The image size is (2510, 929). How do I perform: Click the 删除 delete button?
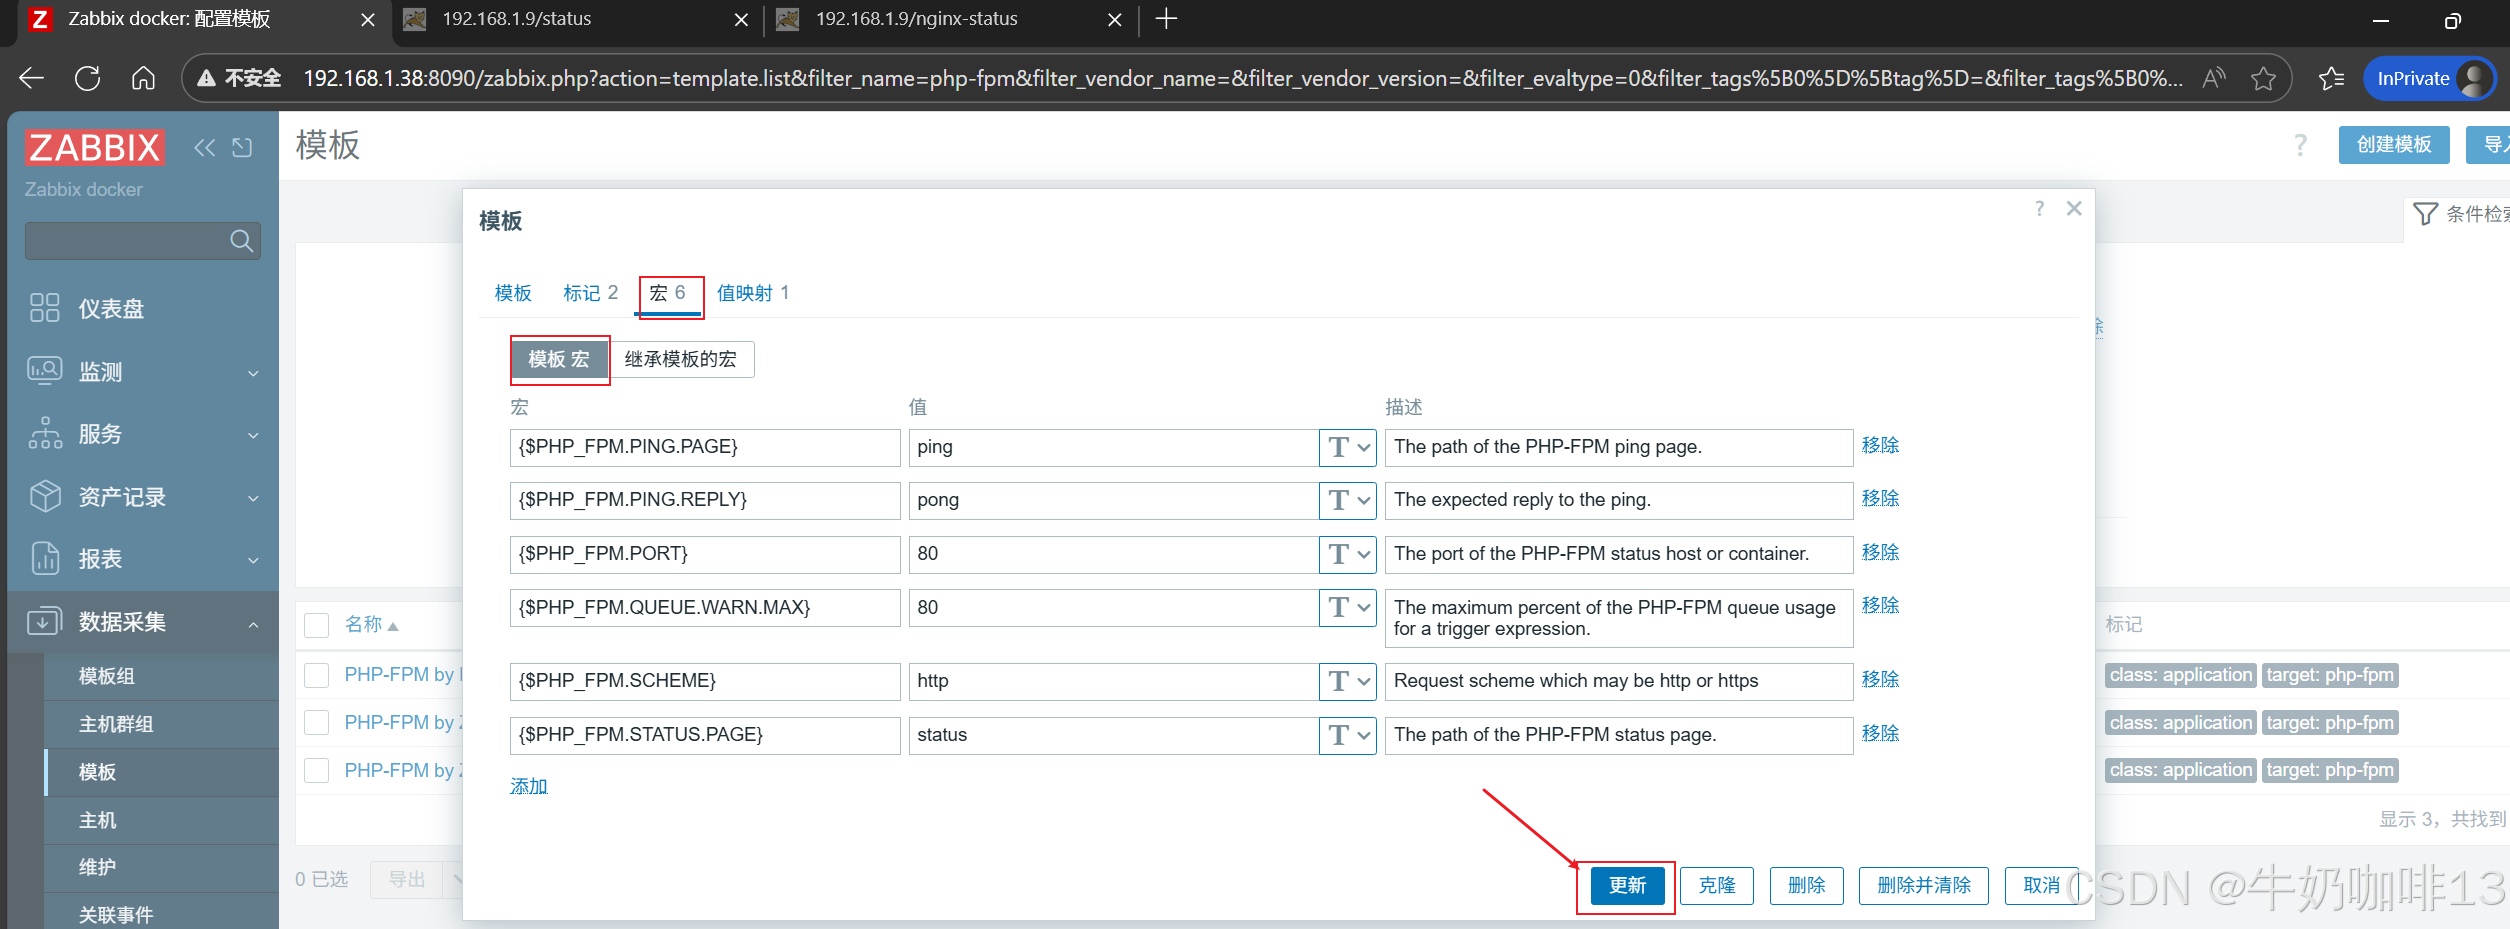1807,886
